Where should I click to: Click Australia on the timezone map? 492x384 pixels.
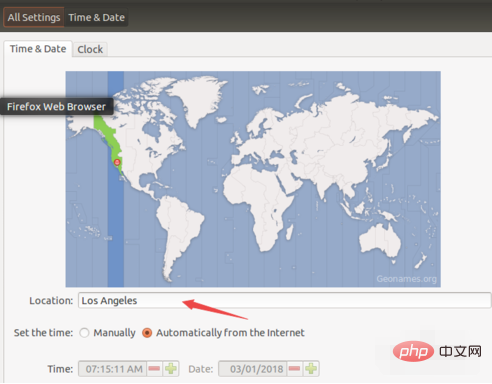click(380, 239)
